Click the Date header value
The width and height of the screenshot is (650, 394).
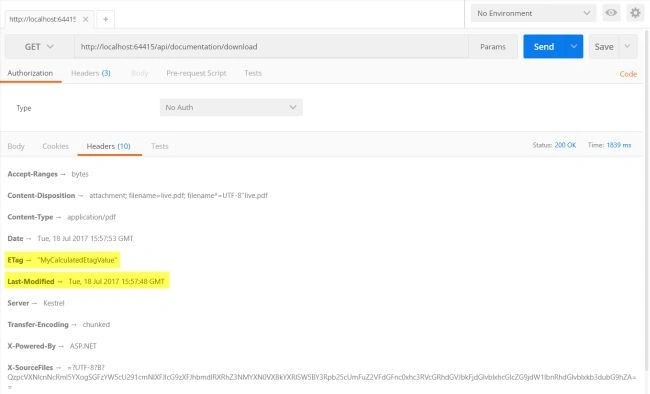(85, 238)
